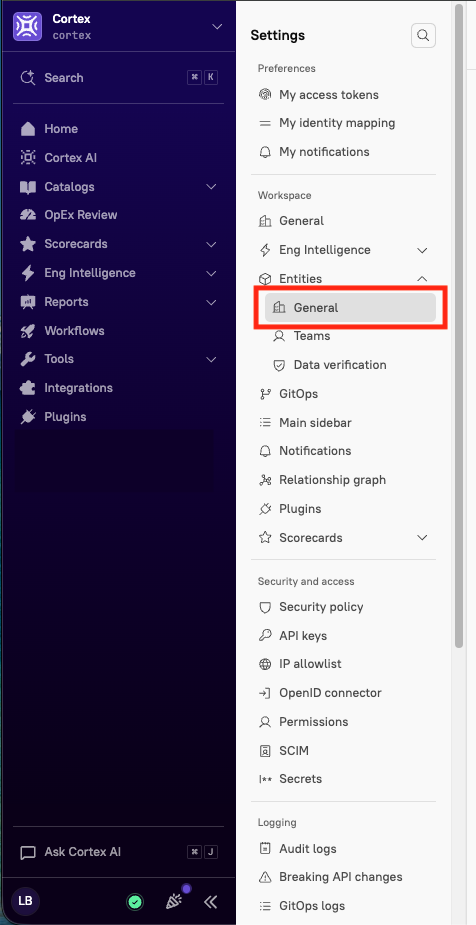Click the Relationship graph nodes icon
The image size is (476, 925).
(x=265, y=480)
